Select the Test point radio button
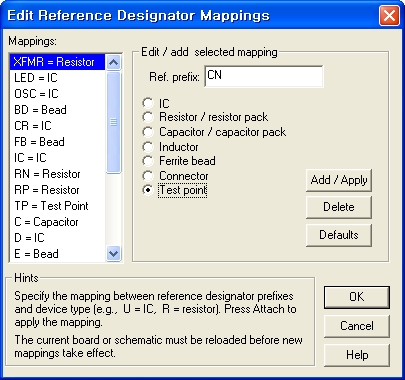Screen dimensions: 405x380 (148, 190)
